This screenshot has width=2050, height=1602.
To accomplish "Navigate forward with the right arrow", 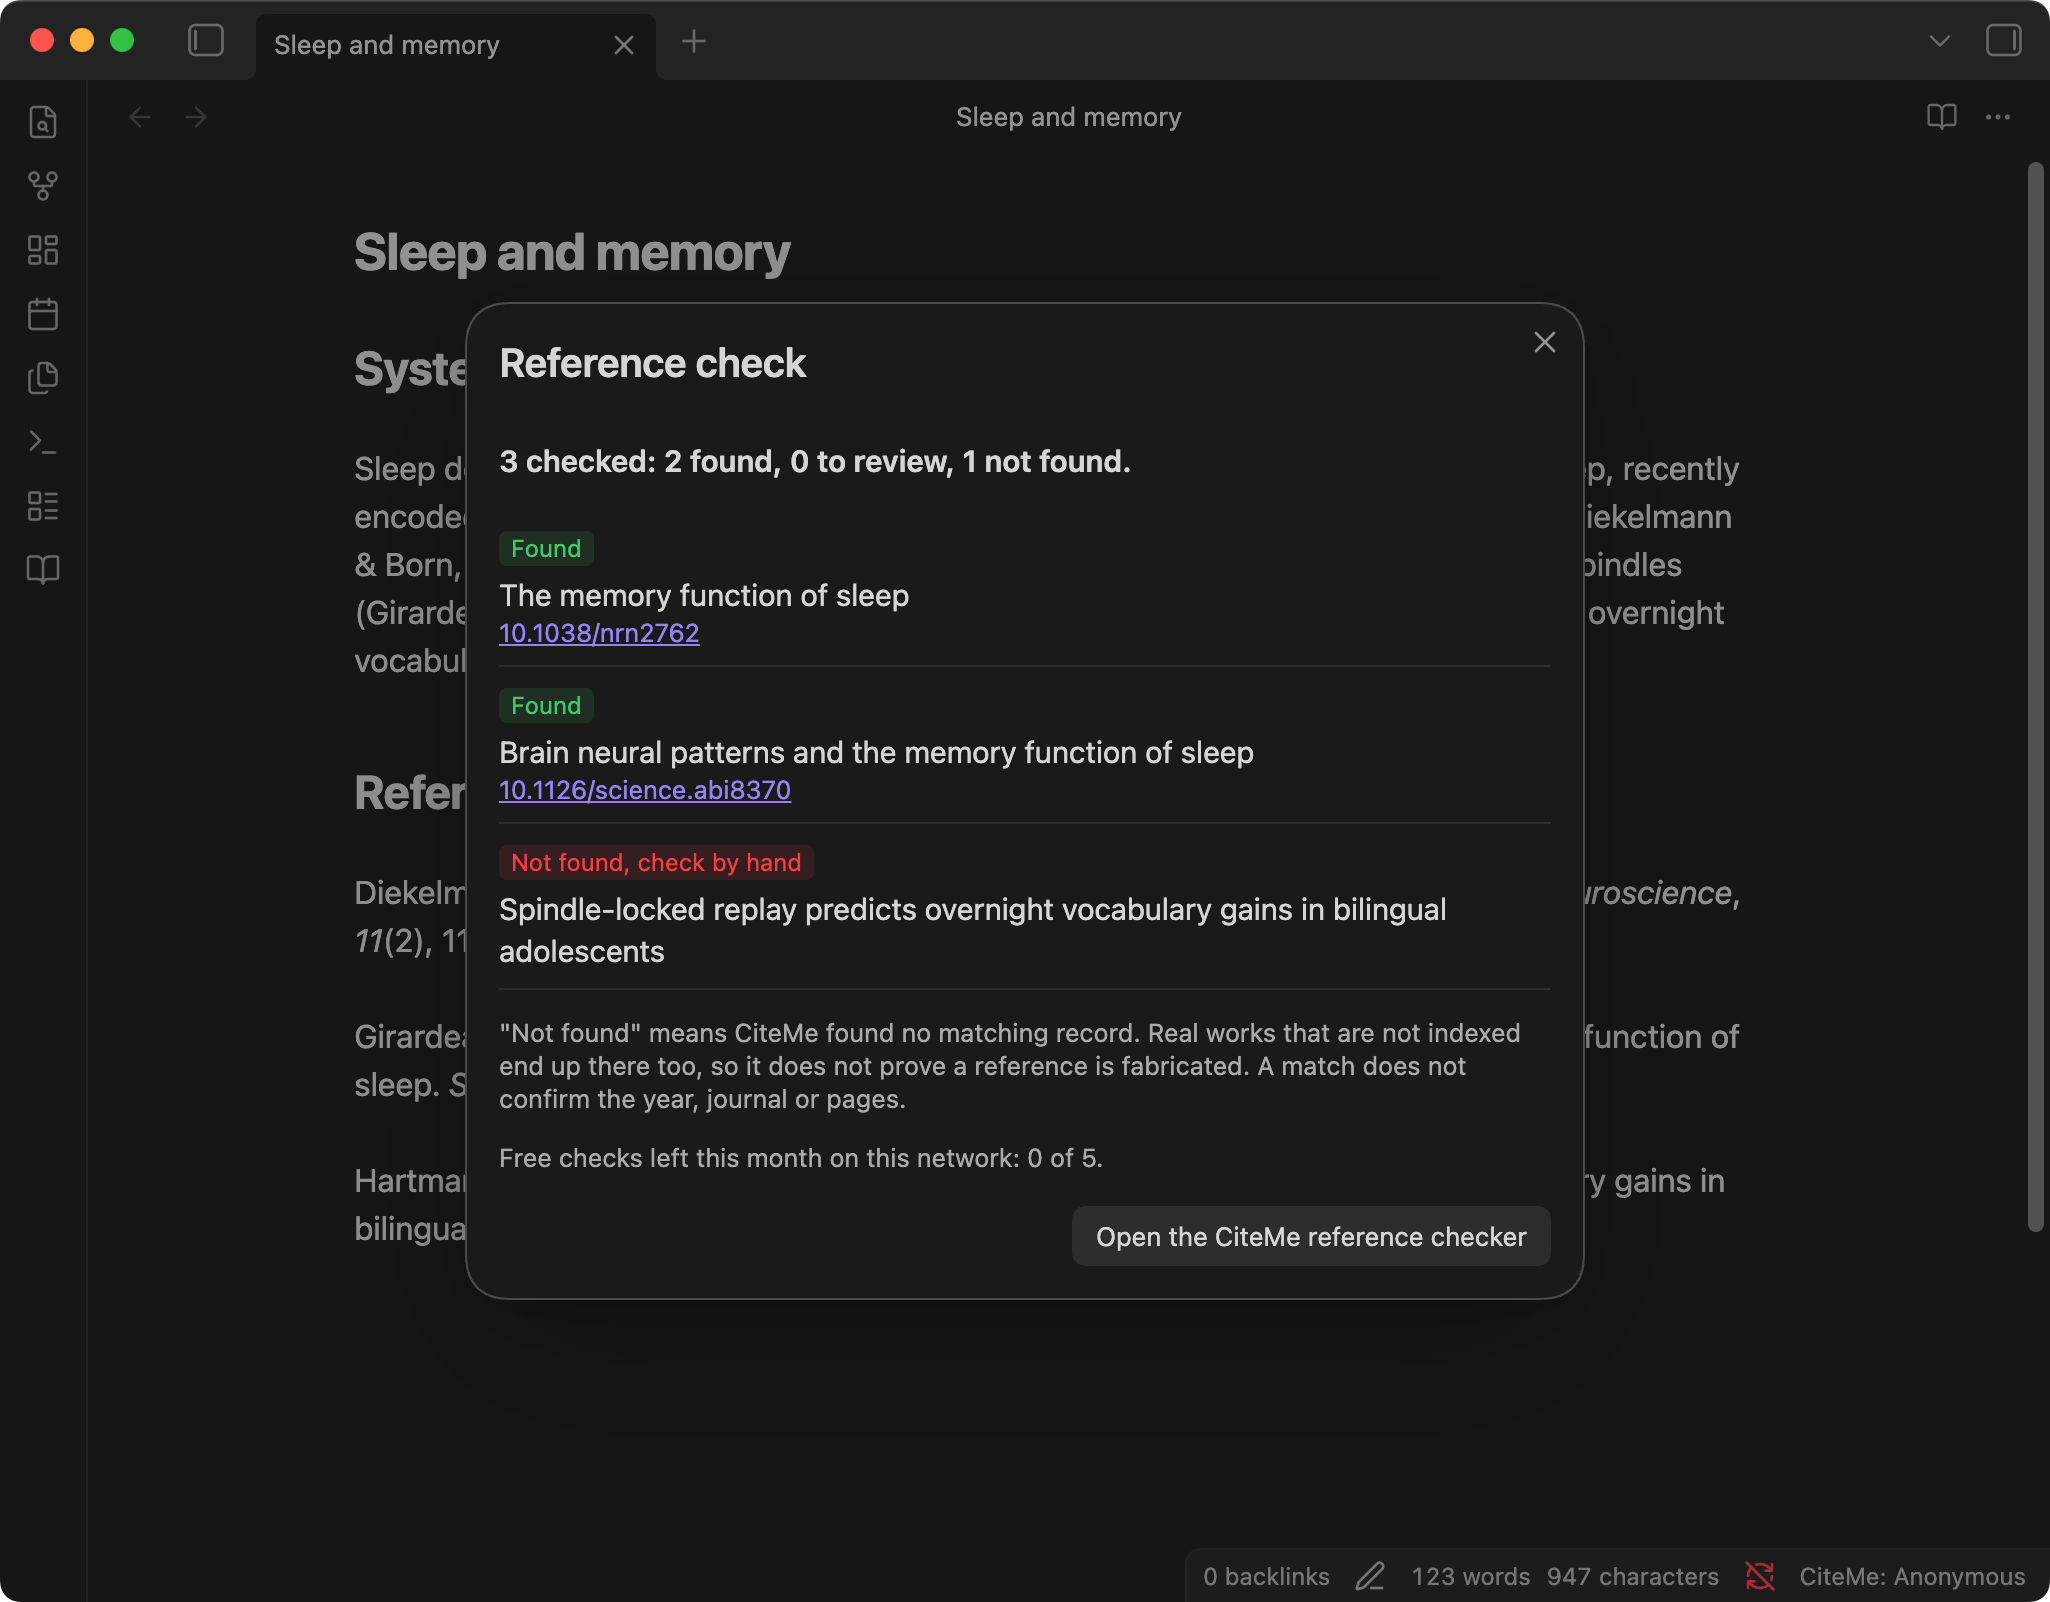I will pos(196,117).
